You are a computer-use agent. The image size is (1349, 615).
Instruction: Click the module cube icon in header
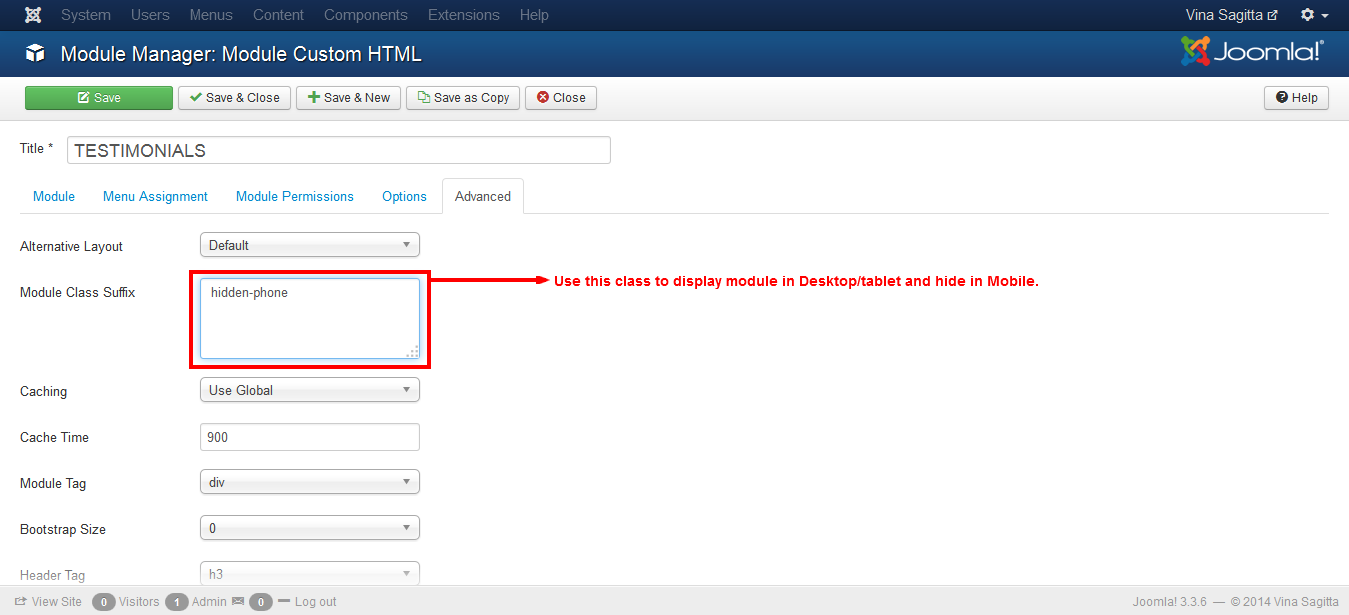click(36, 54)
